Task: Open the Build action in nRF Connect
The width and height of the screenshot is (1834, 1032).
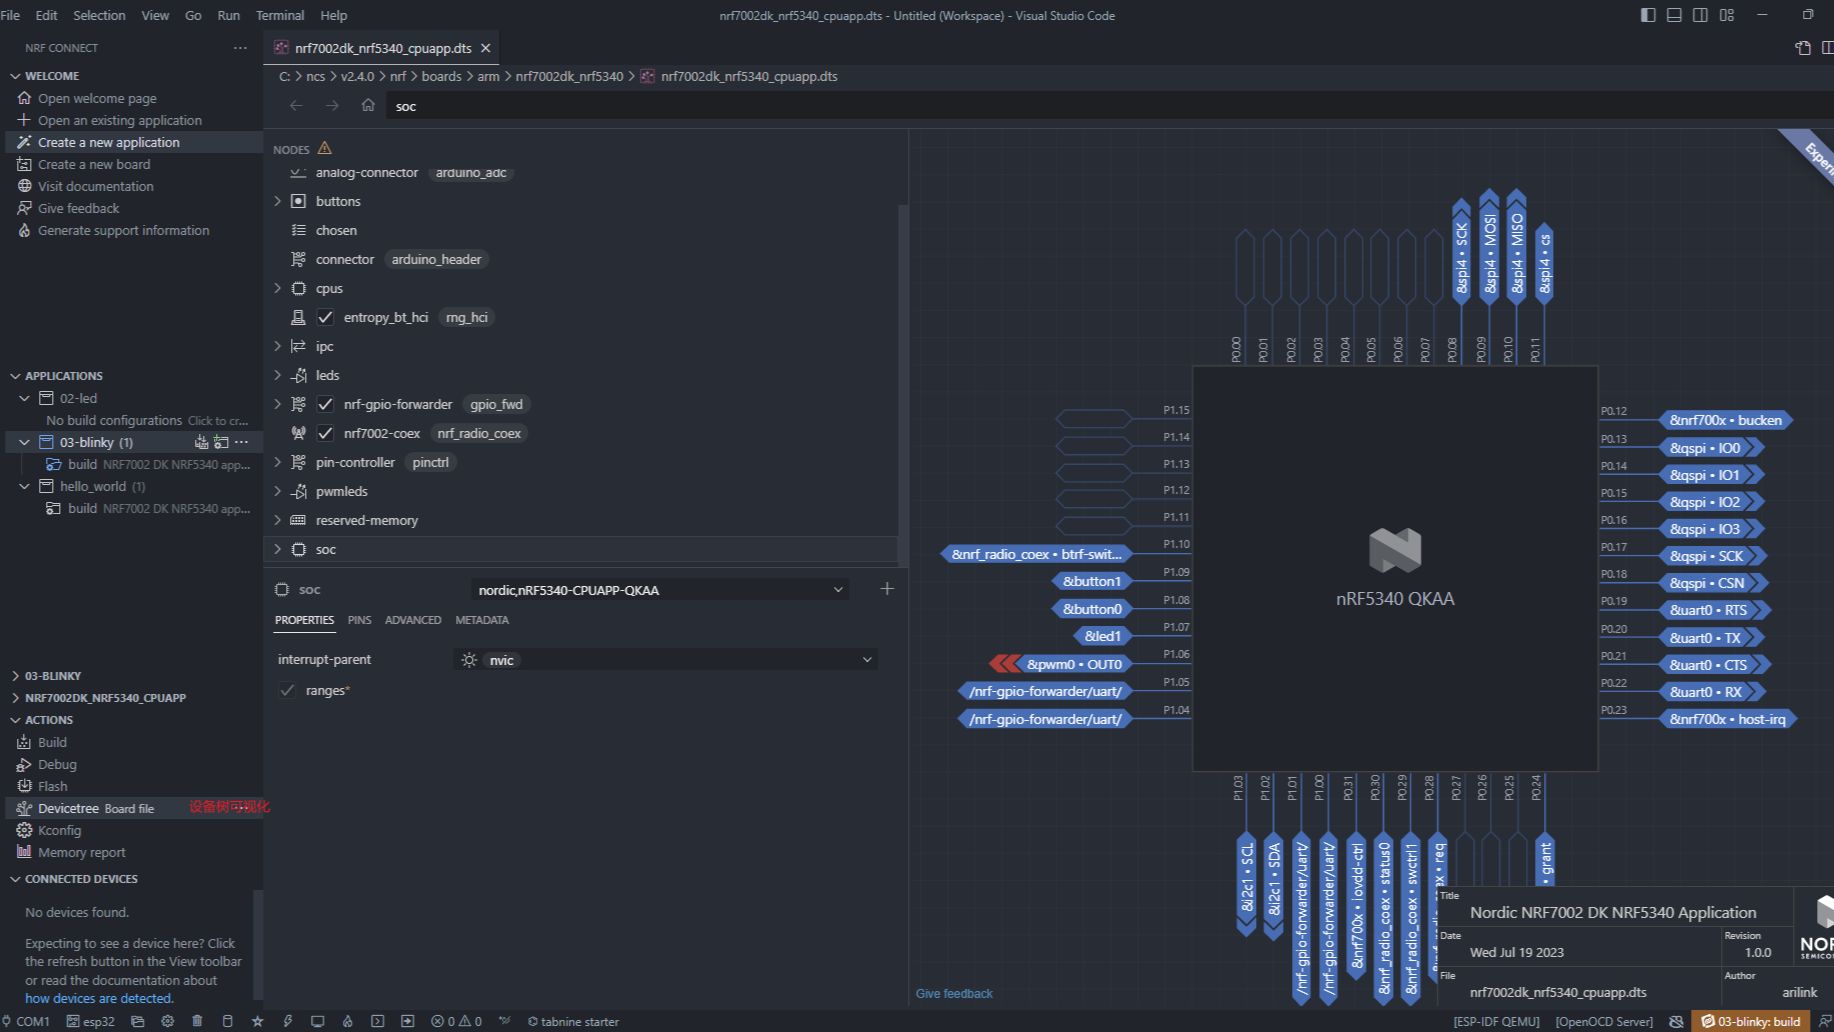Action: click(50, 741)
